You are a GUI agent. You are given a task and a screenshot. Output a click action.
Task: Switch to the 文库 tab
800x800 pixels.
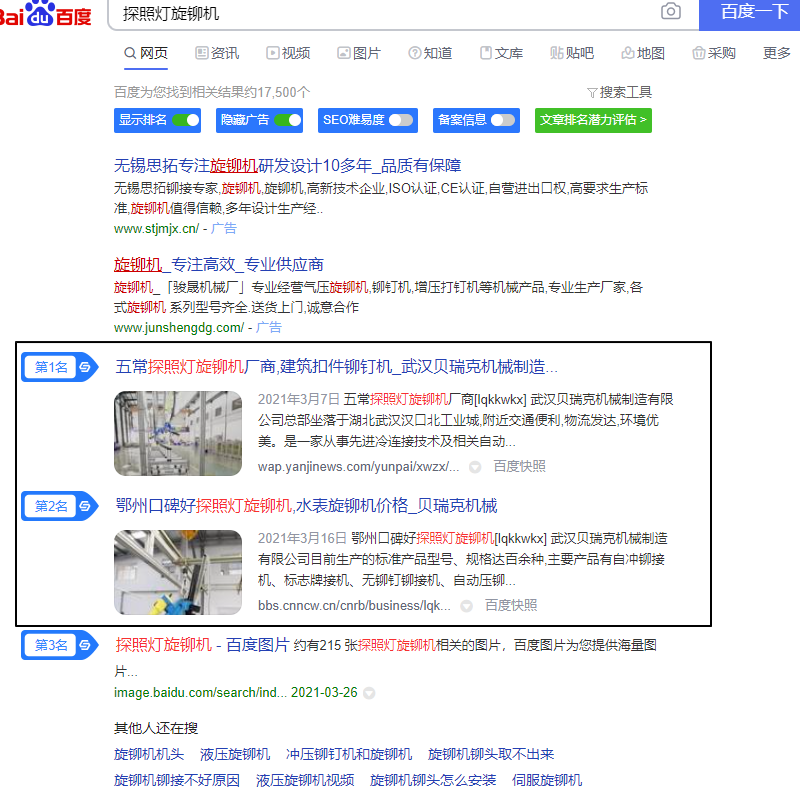point(501,53)
